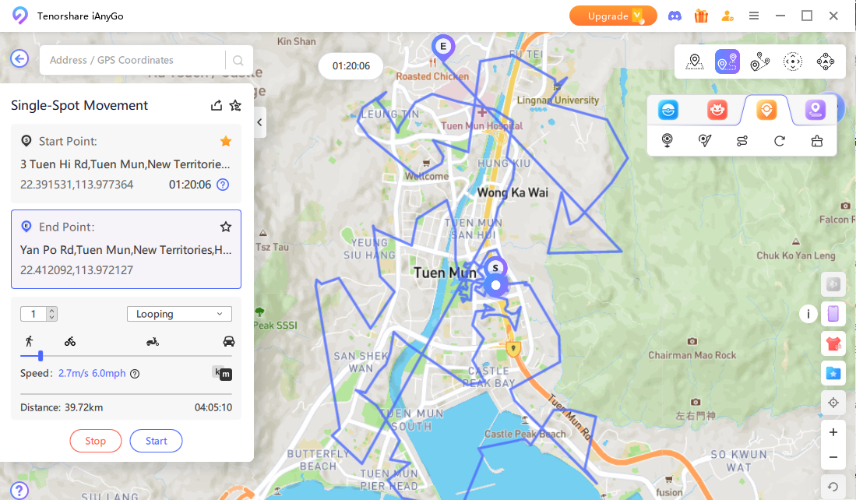Select the diamond-shaped jump teleport mode icon

point(825,62)
